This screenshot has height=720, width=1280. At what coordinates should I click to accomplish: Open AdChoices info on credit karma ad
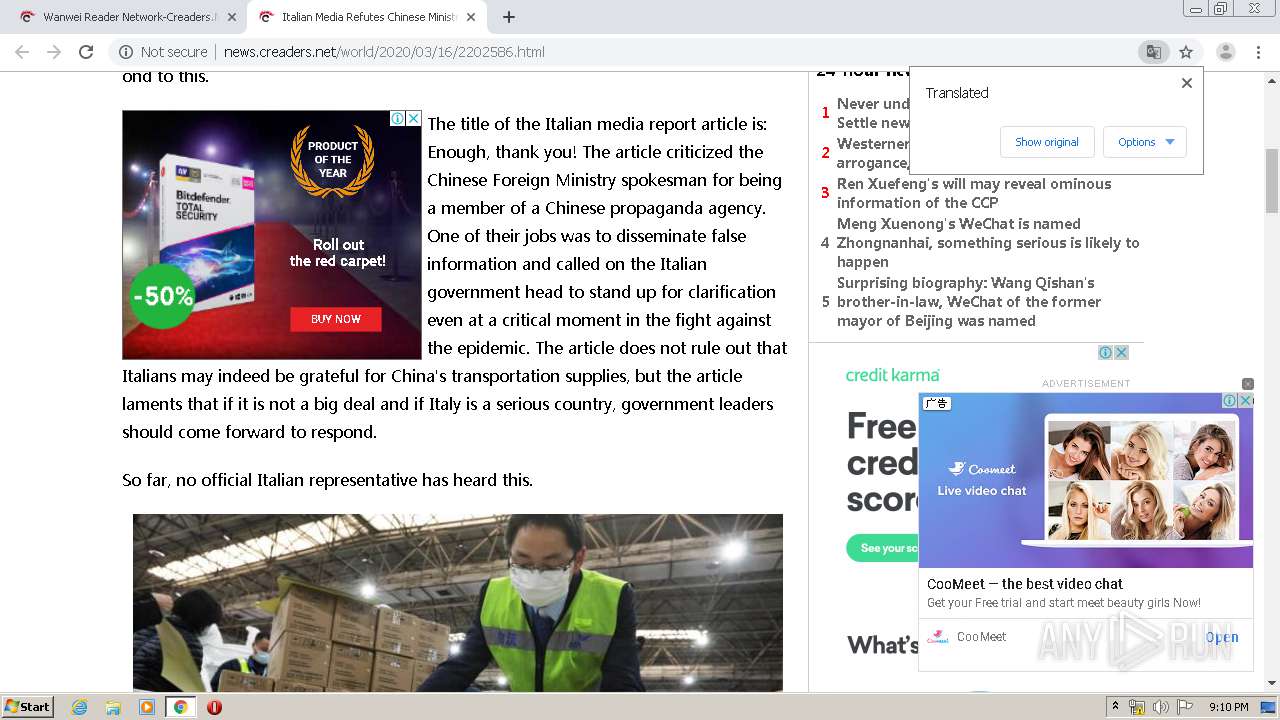pos(1105,352)
